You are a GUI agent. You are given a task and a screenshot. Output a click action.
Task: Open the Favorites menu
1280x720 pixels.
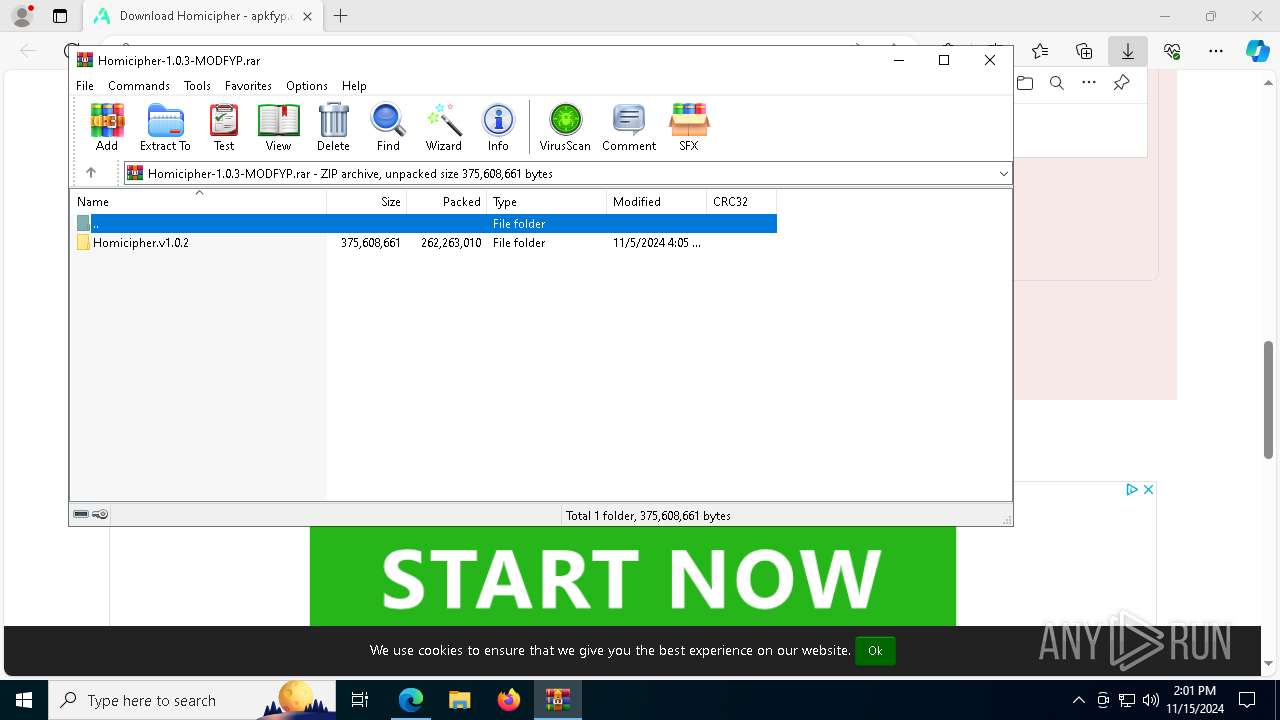click(248, 86)
